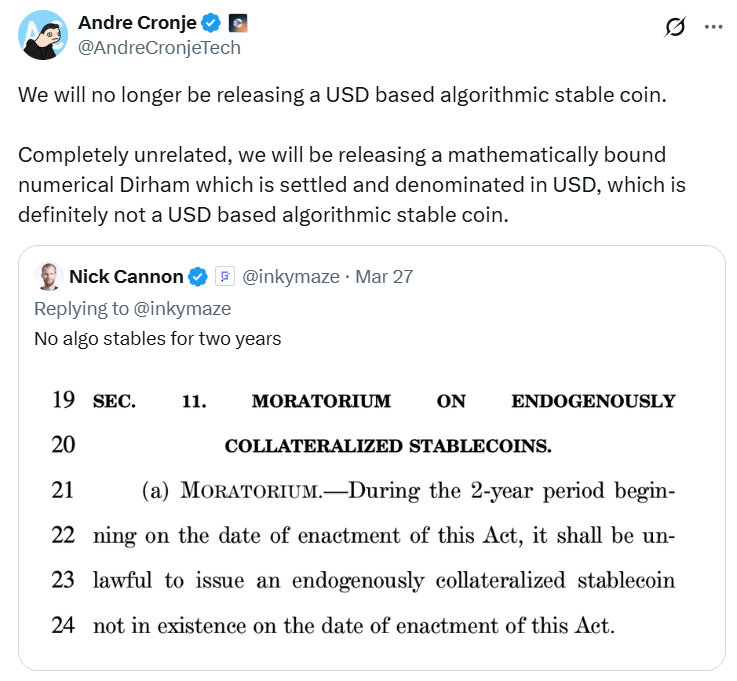Click the tweet's first sentence about stable coin
Screen dimensions: 737x681
coord(342,96)
